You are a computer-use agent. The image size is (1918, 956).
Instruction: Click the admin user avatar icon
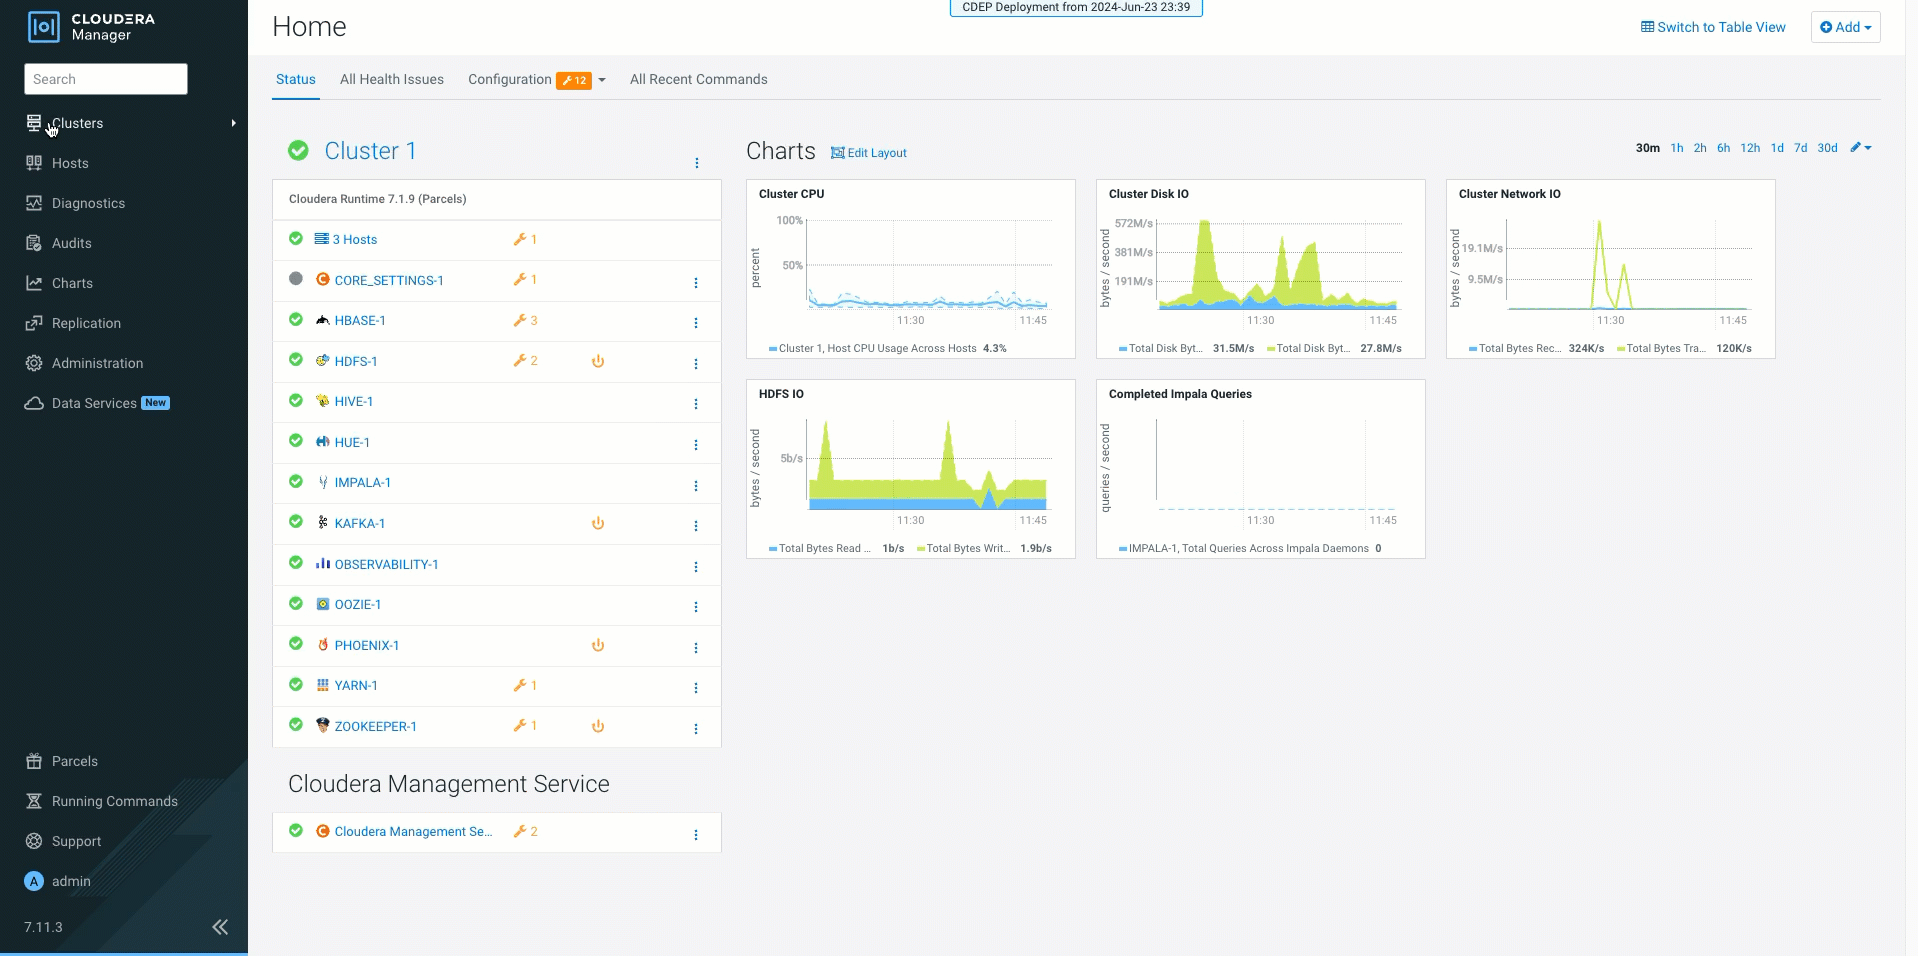[34, 881]
